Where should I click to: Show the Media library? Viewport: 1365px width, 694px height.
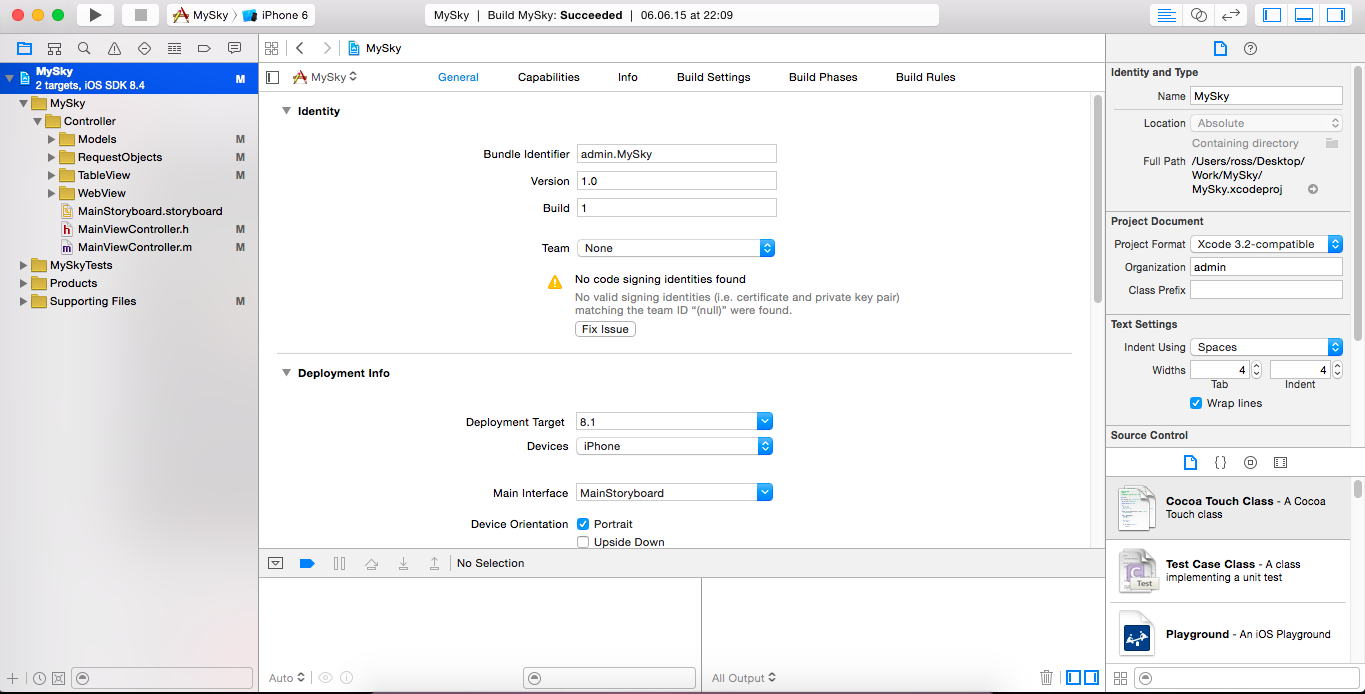click(1280, 463)
